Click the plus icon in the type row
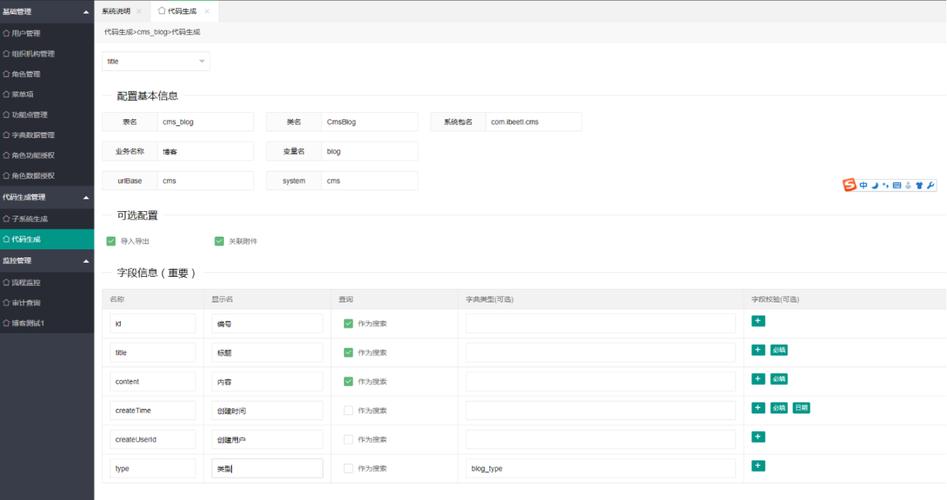The image size is (947, 500). tap(758, 466)
